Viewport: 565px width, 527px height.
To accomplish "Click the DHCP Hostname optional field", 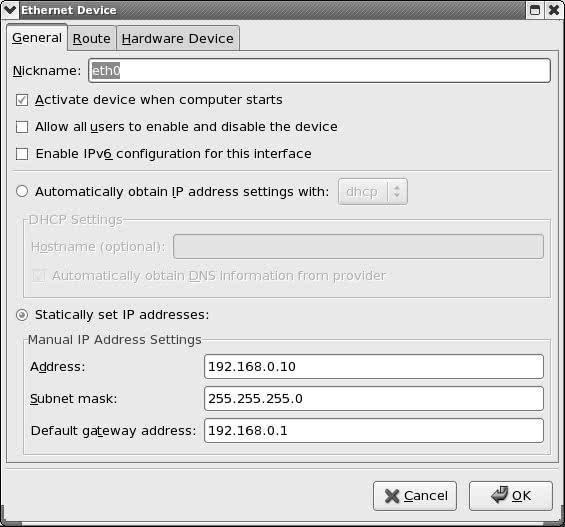I will [358, 246].
